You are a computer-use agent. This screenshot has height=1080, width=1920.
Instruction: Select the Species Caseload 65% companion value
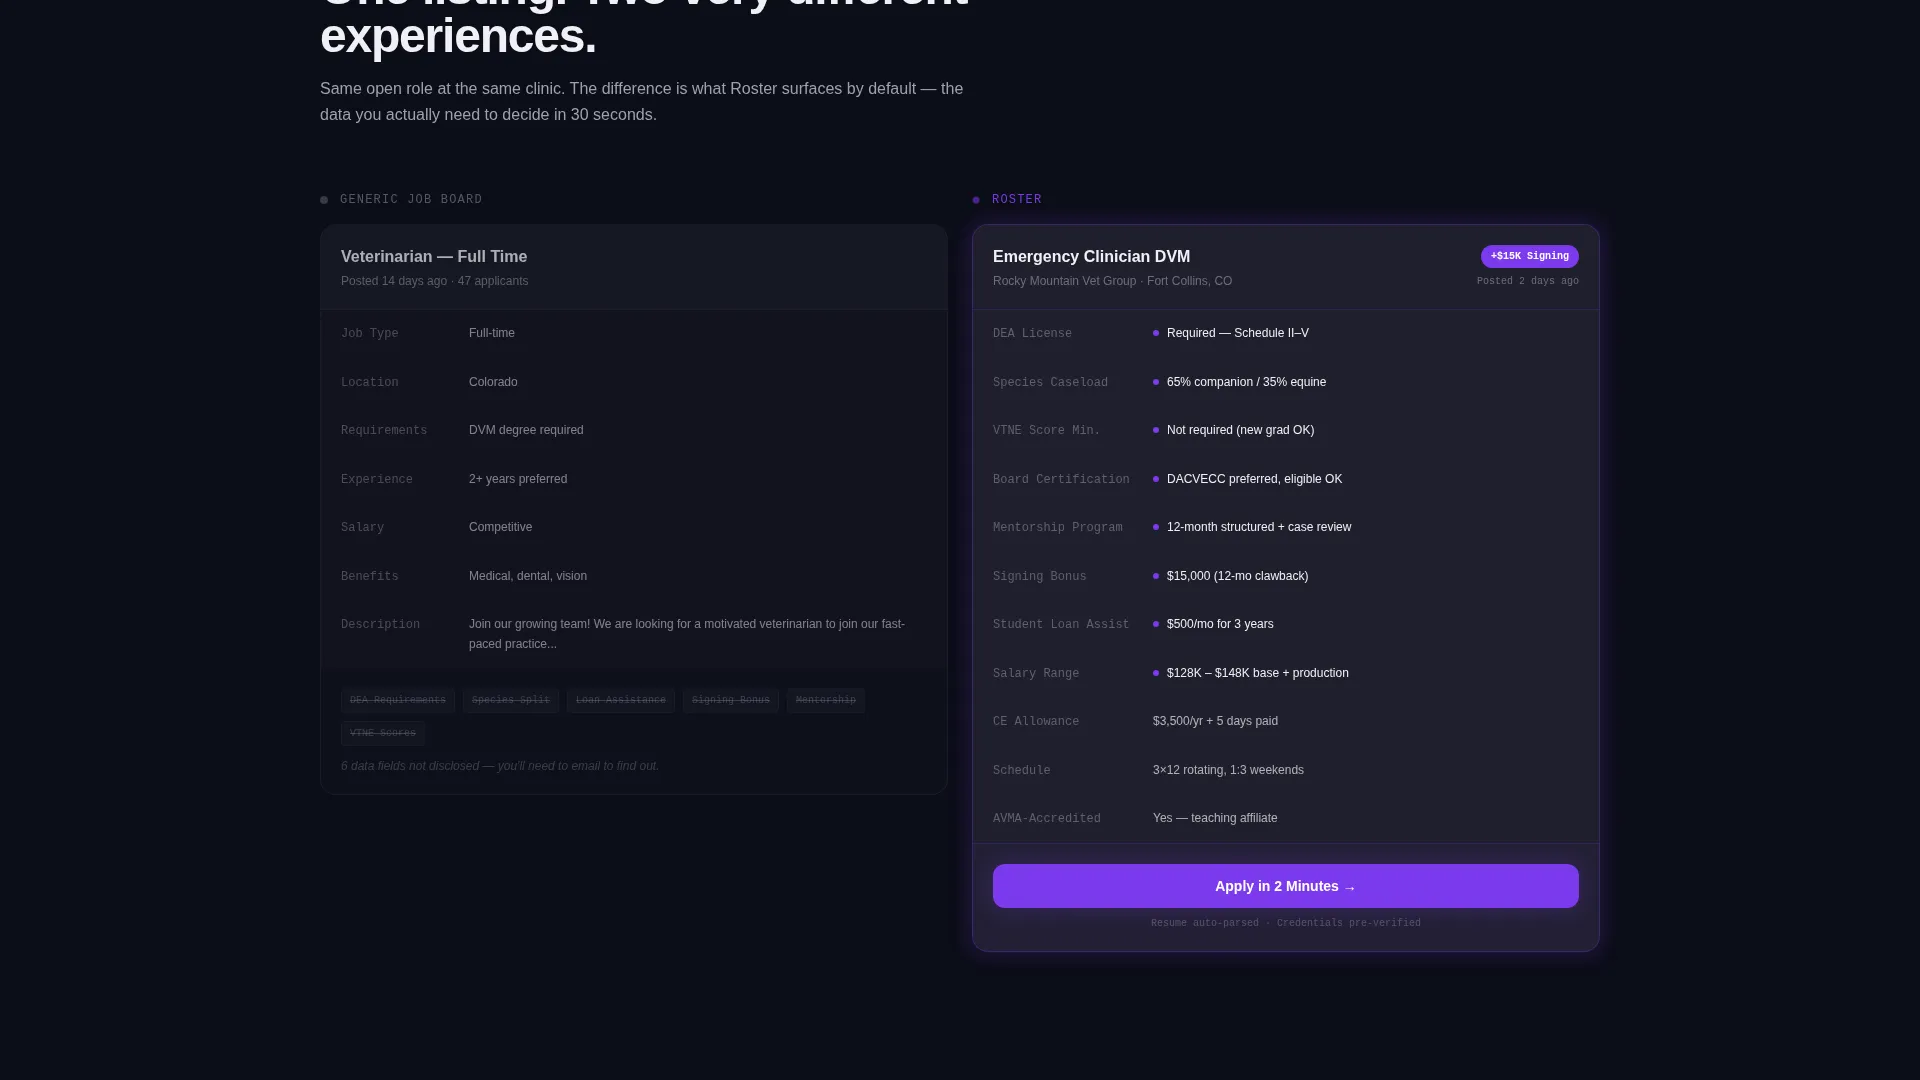1246,382
